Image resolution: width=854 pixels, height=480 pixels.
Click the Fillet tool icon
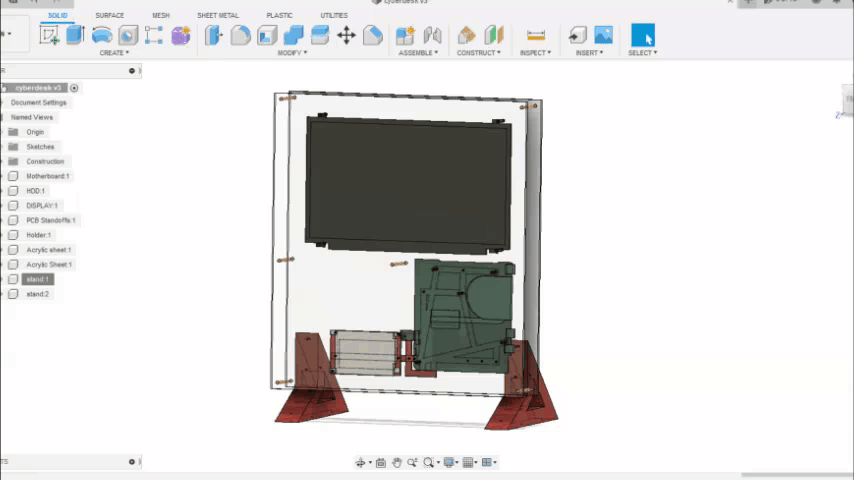click(x=241, y=36)
